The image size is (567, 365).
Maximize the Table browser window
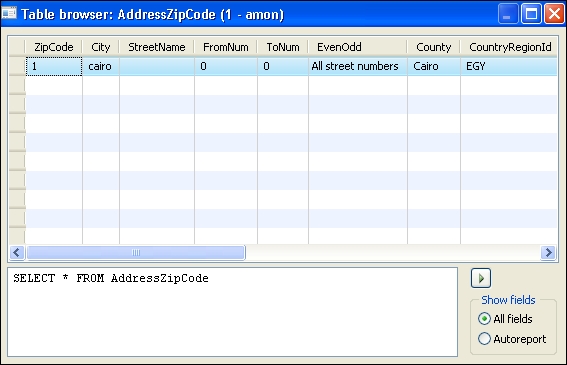click(x=531, y=14)
